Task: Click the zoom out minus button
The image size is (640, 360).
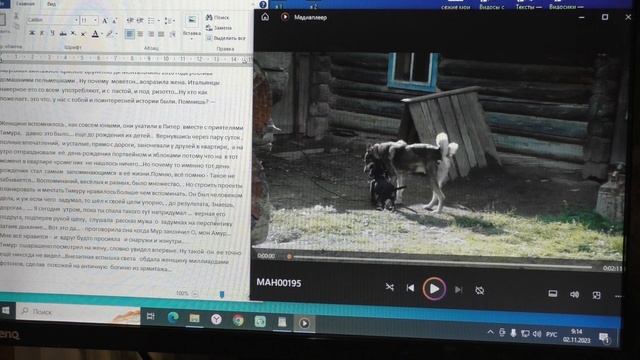Action: point(195,293)
